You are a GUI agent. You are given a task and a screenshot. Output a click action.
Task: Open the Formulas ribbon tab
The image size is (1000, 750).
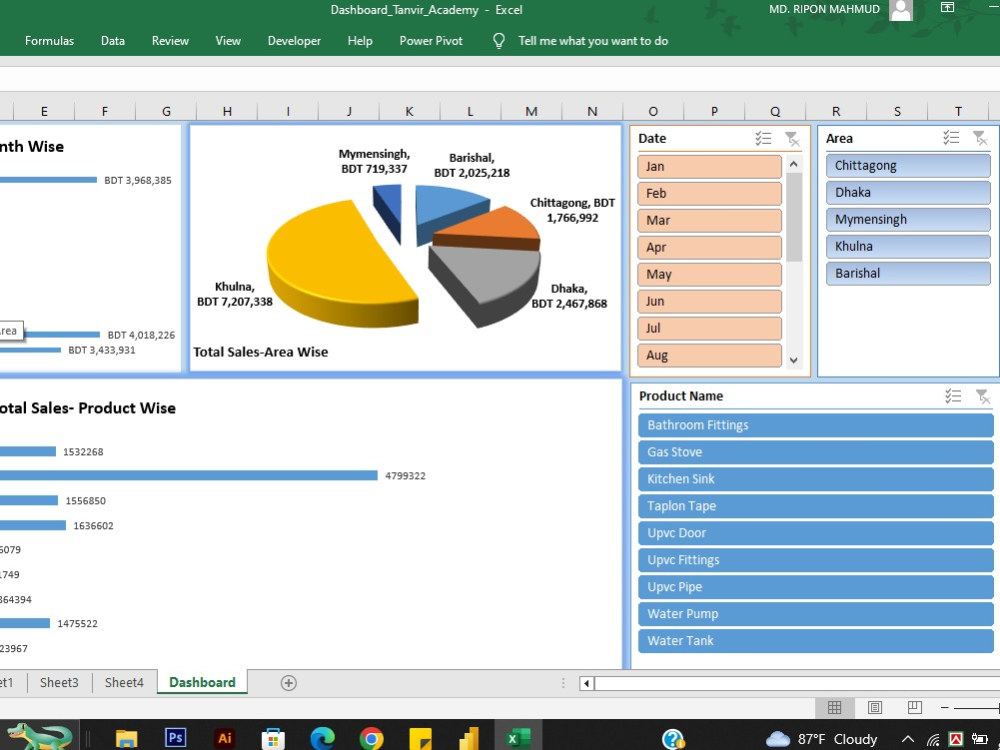tap(49, 41)
